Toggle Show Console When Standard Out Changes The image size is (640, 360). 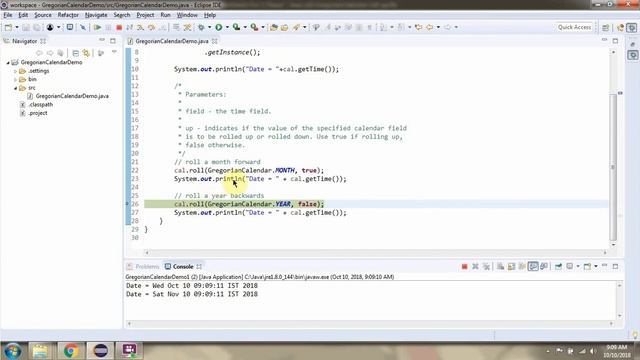tap(533, 267)
